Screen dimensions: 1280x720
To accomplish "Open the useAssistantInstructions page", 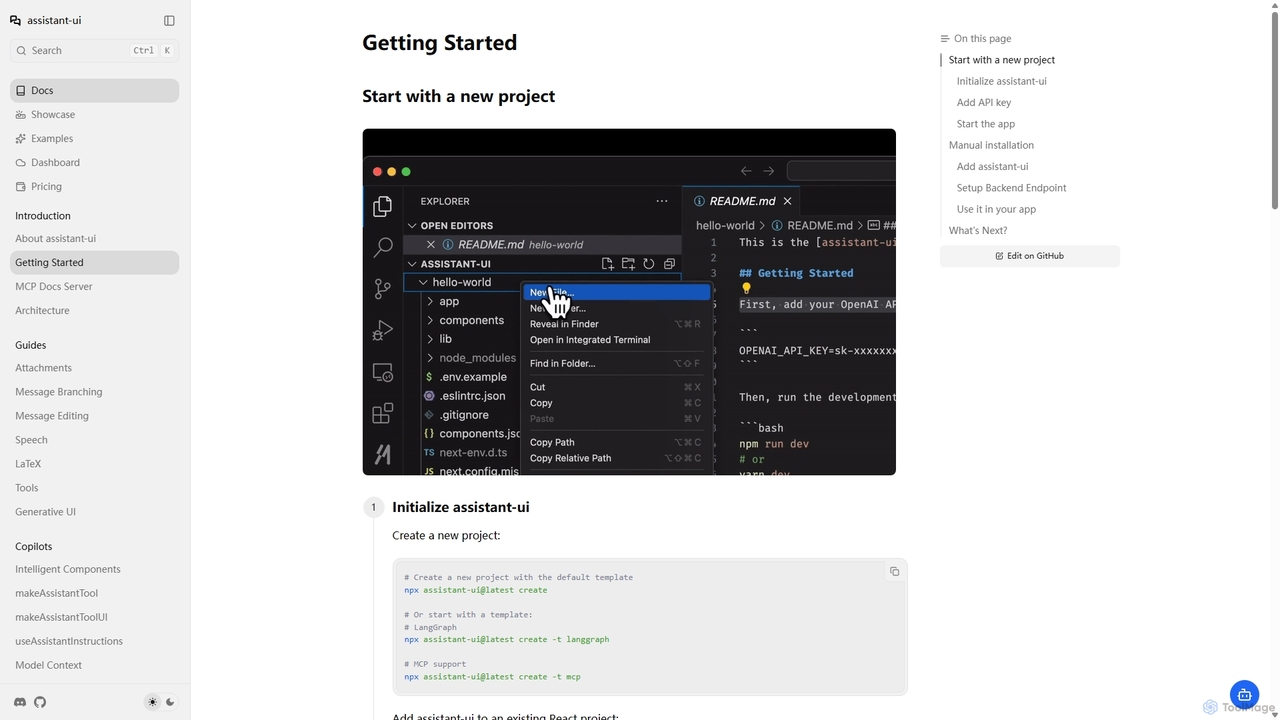I will click(x=94, y=641).
